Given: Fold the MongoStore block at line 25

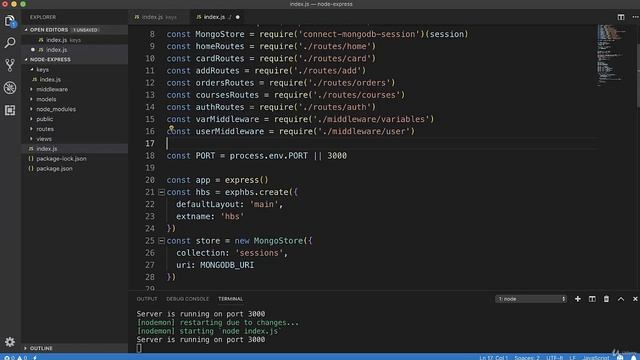Looking at the screenshot, I should [162, 241].
